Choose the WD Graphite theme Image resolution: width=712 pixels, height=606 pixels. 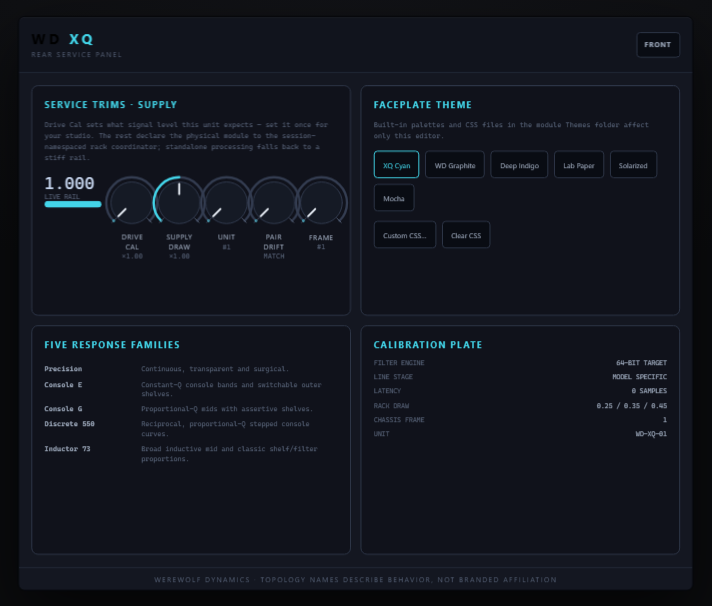pyautogui.click(x=455, y=164)
